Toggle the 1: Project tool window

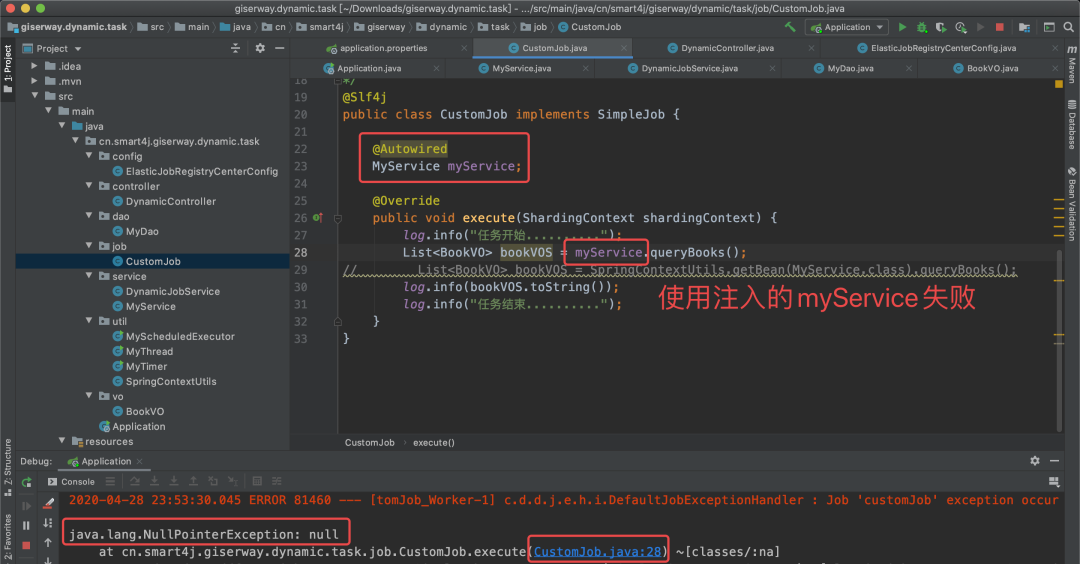pyautogui.click(x=8, y=69)
